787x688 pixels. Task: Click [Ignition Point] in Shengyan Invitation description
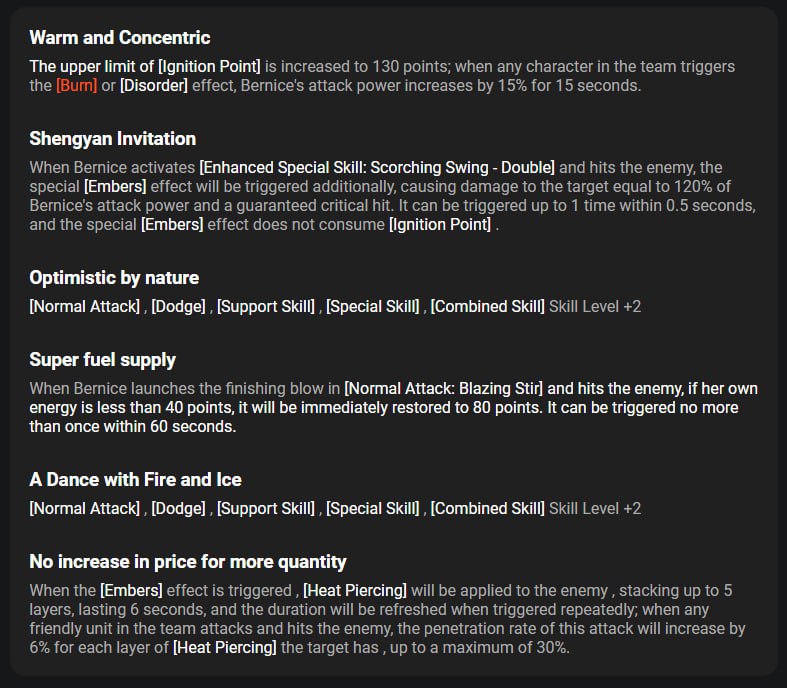coord(440,225)
